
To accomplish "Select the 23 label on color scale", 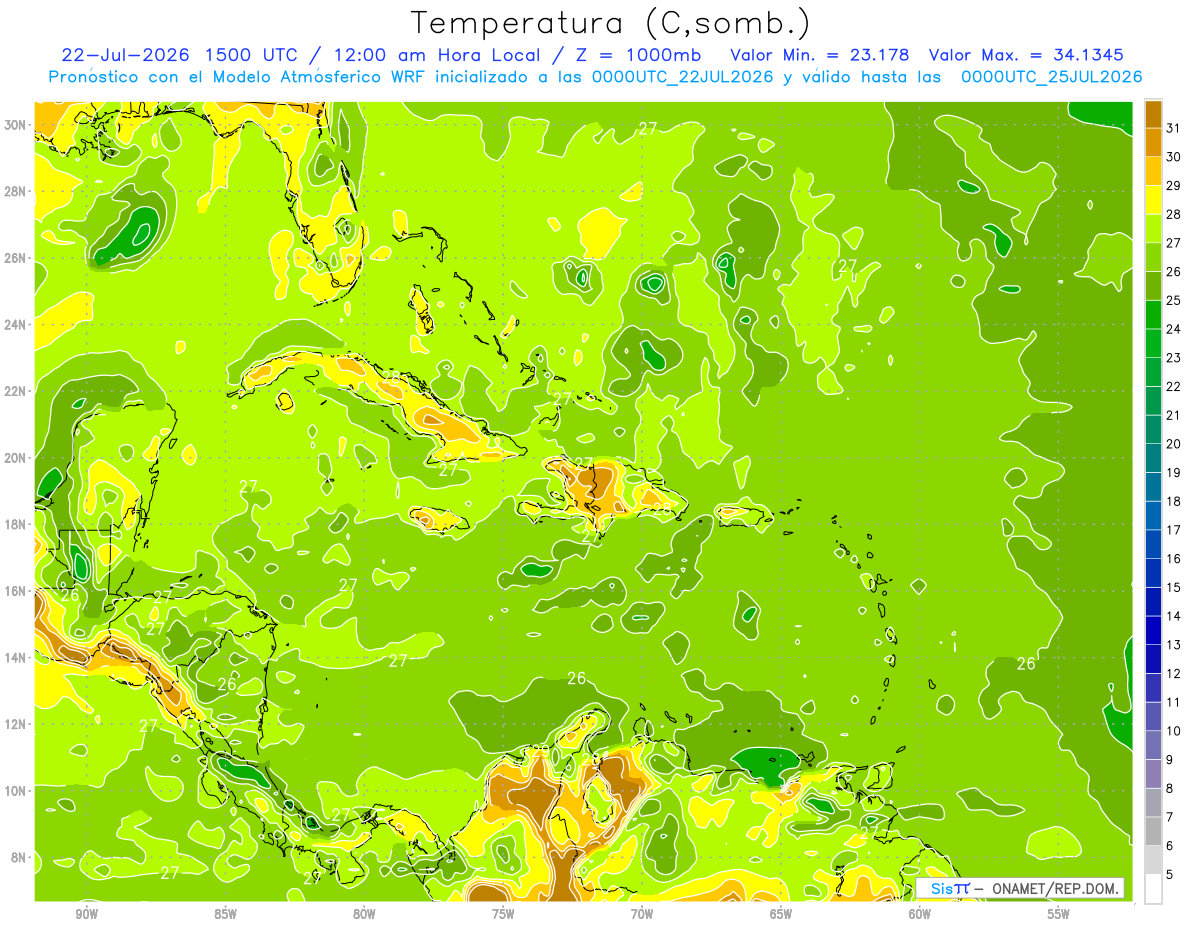I will 1174,357.
